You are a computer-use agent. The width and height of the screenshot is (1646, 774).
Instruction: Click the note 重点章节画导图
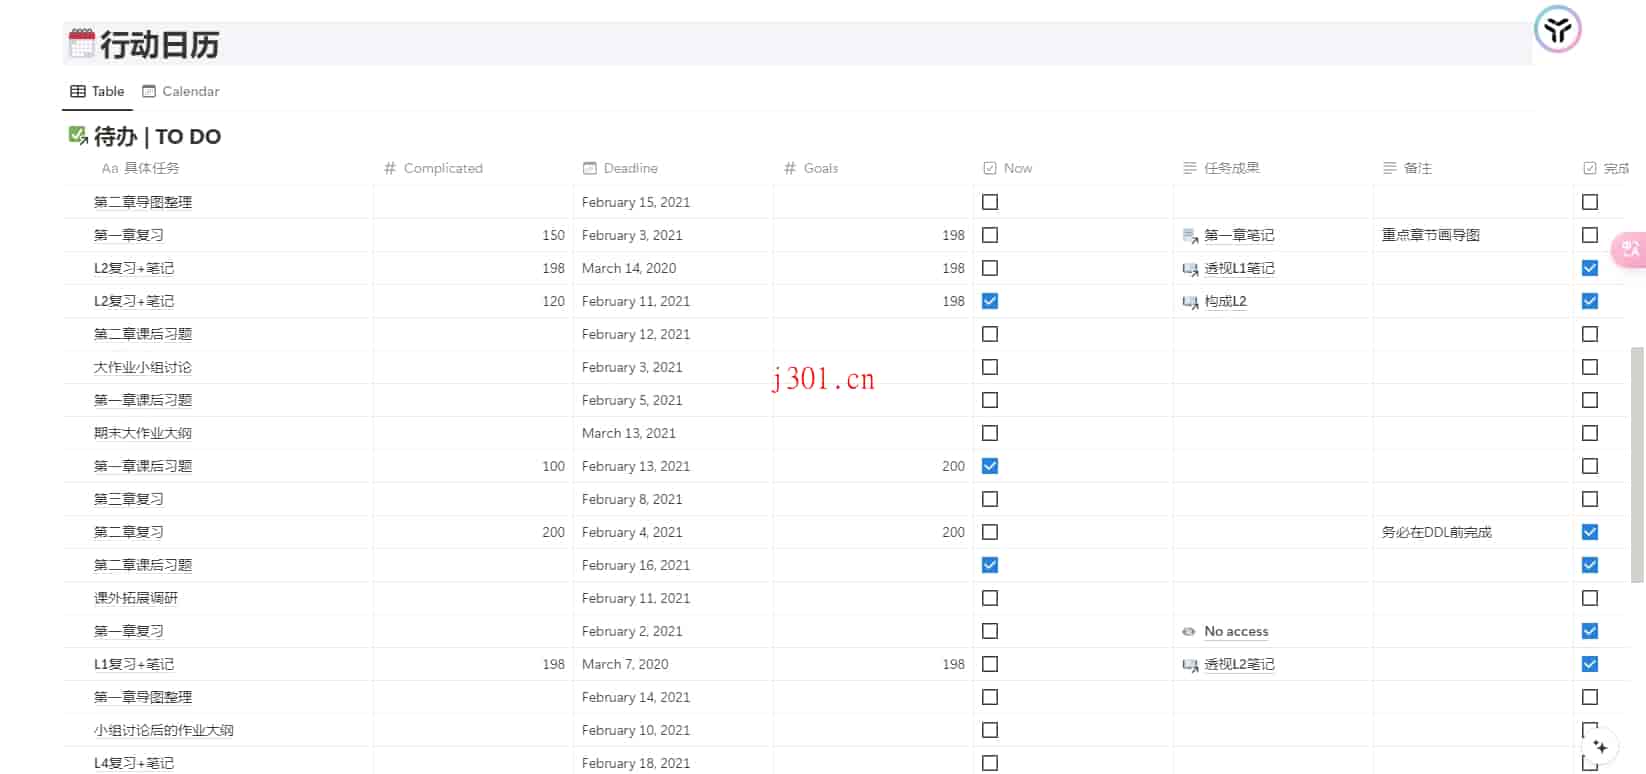pos(1431,235)
